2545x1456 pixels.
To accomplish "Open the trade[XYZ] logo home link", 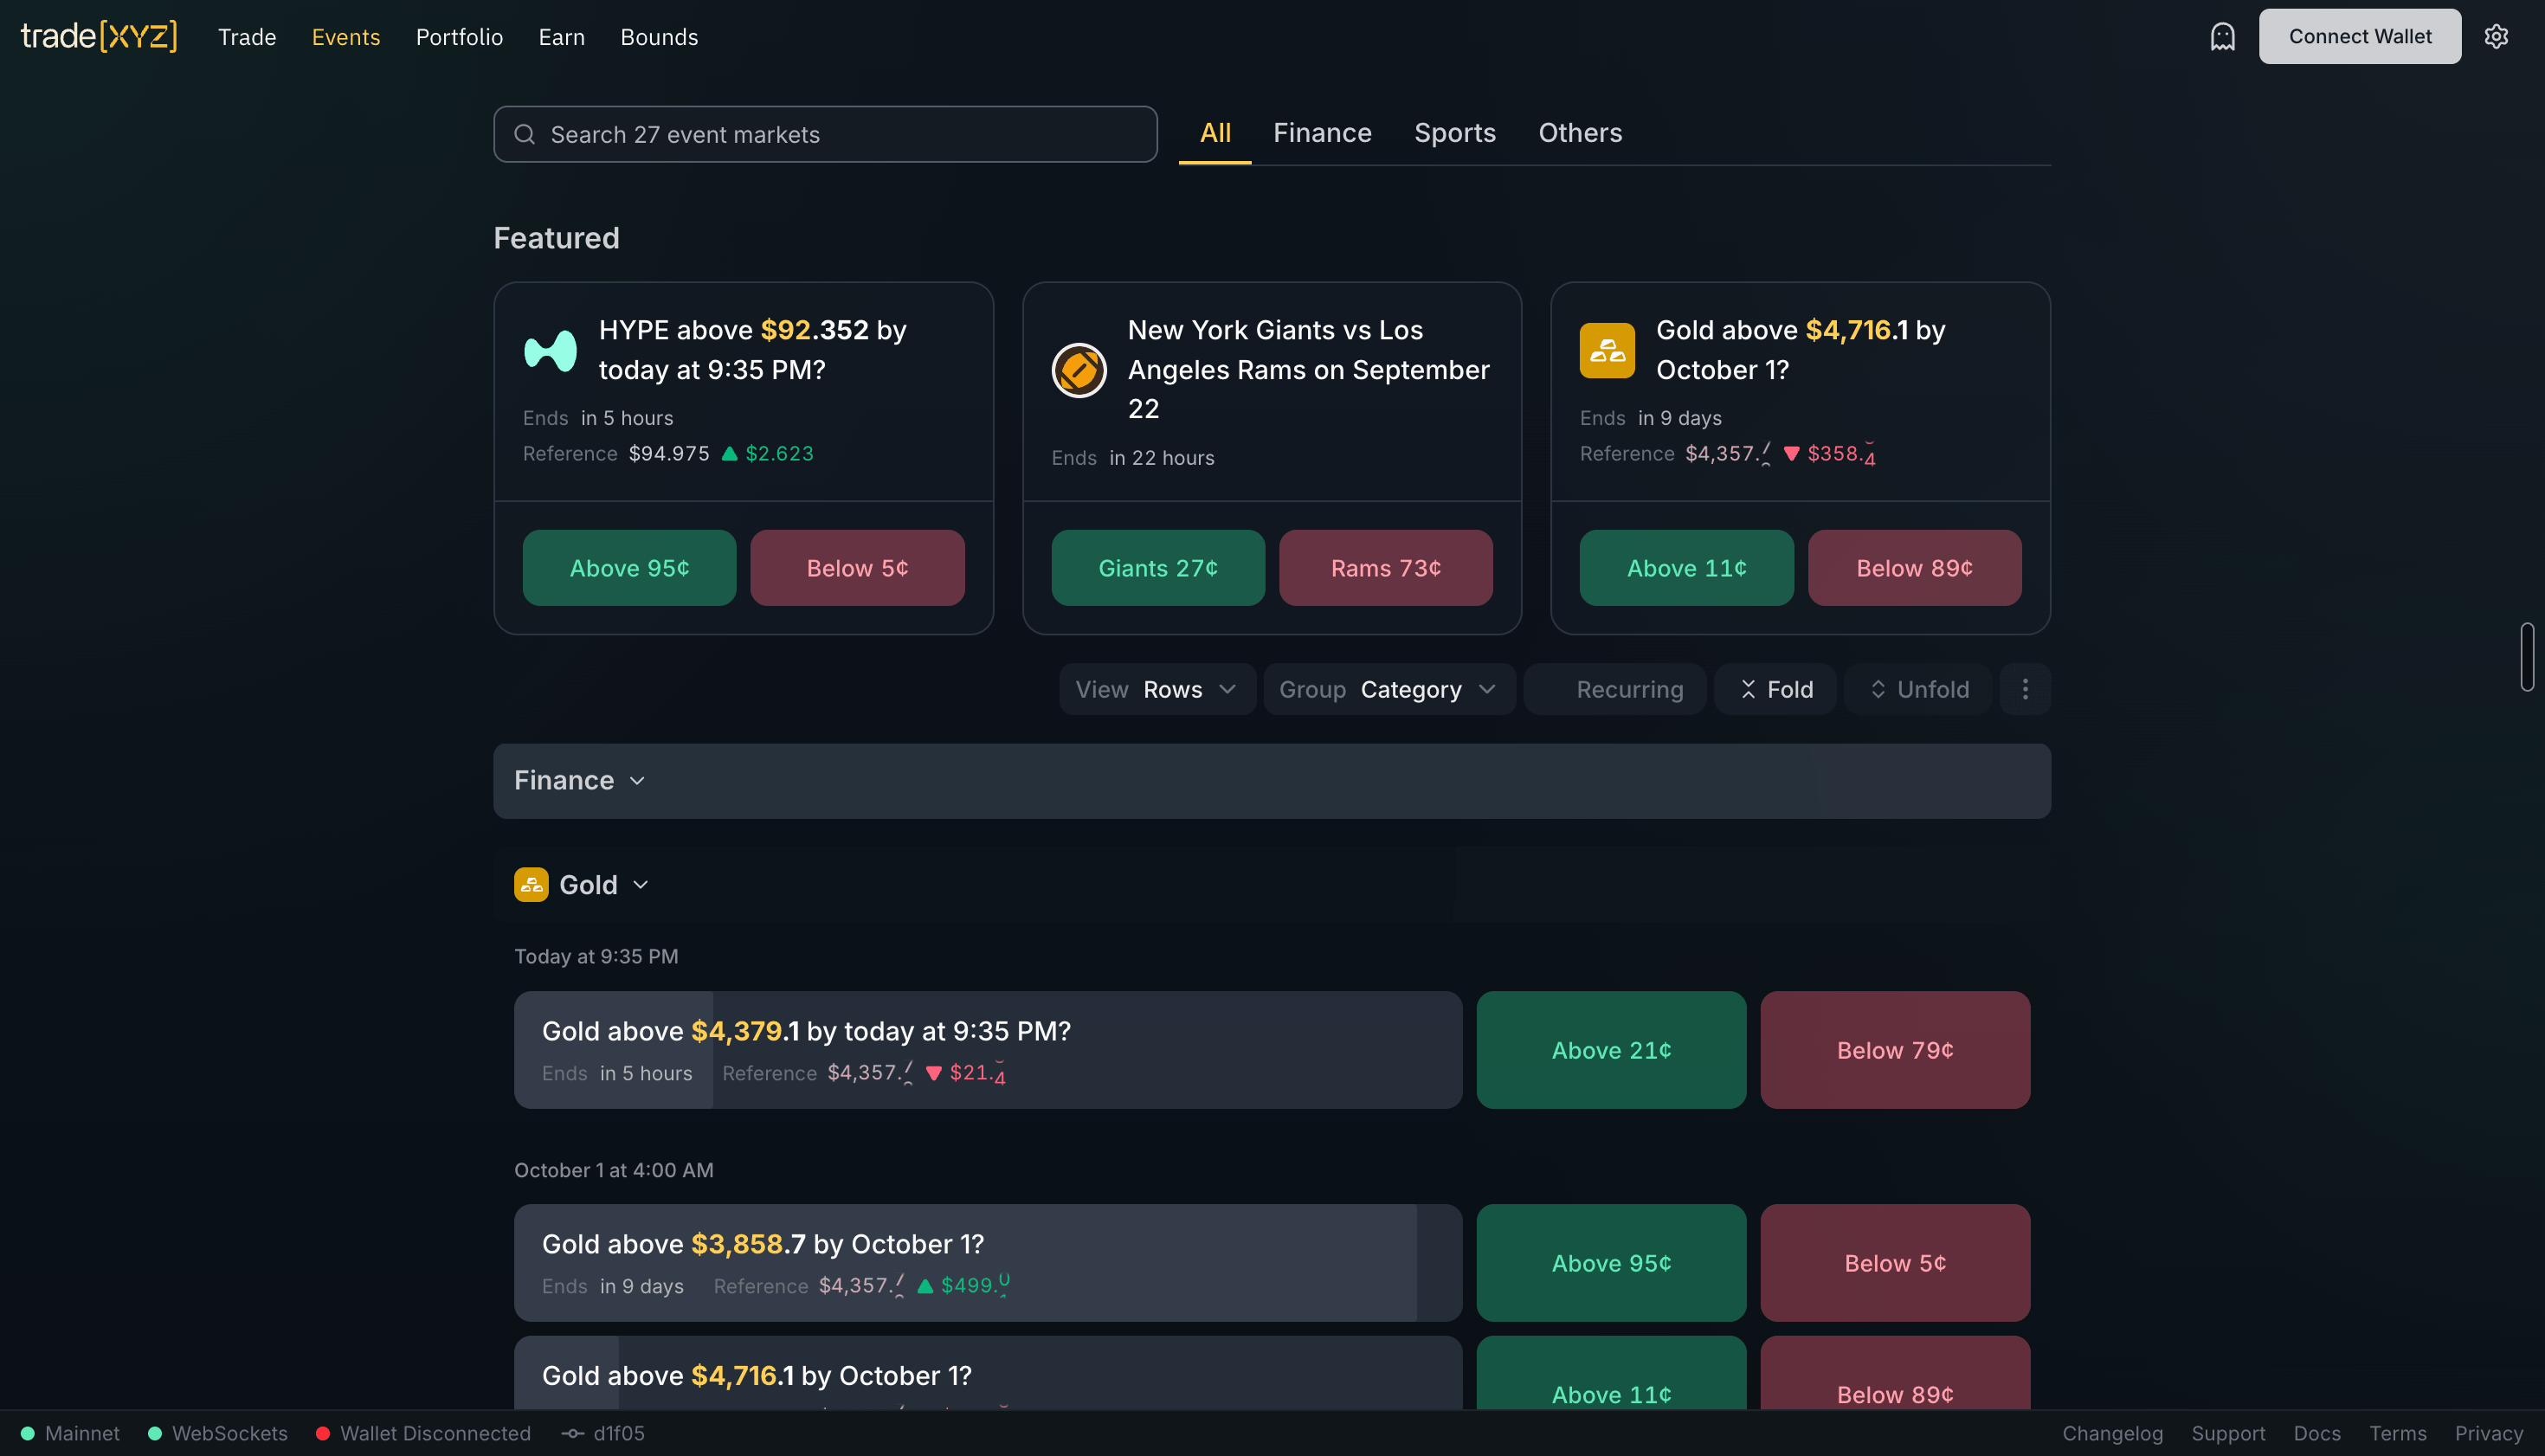I will click(99, 36).
